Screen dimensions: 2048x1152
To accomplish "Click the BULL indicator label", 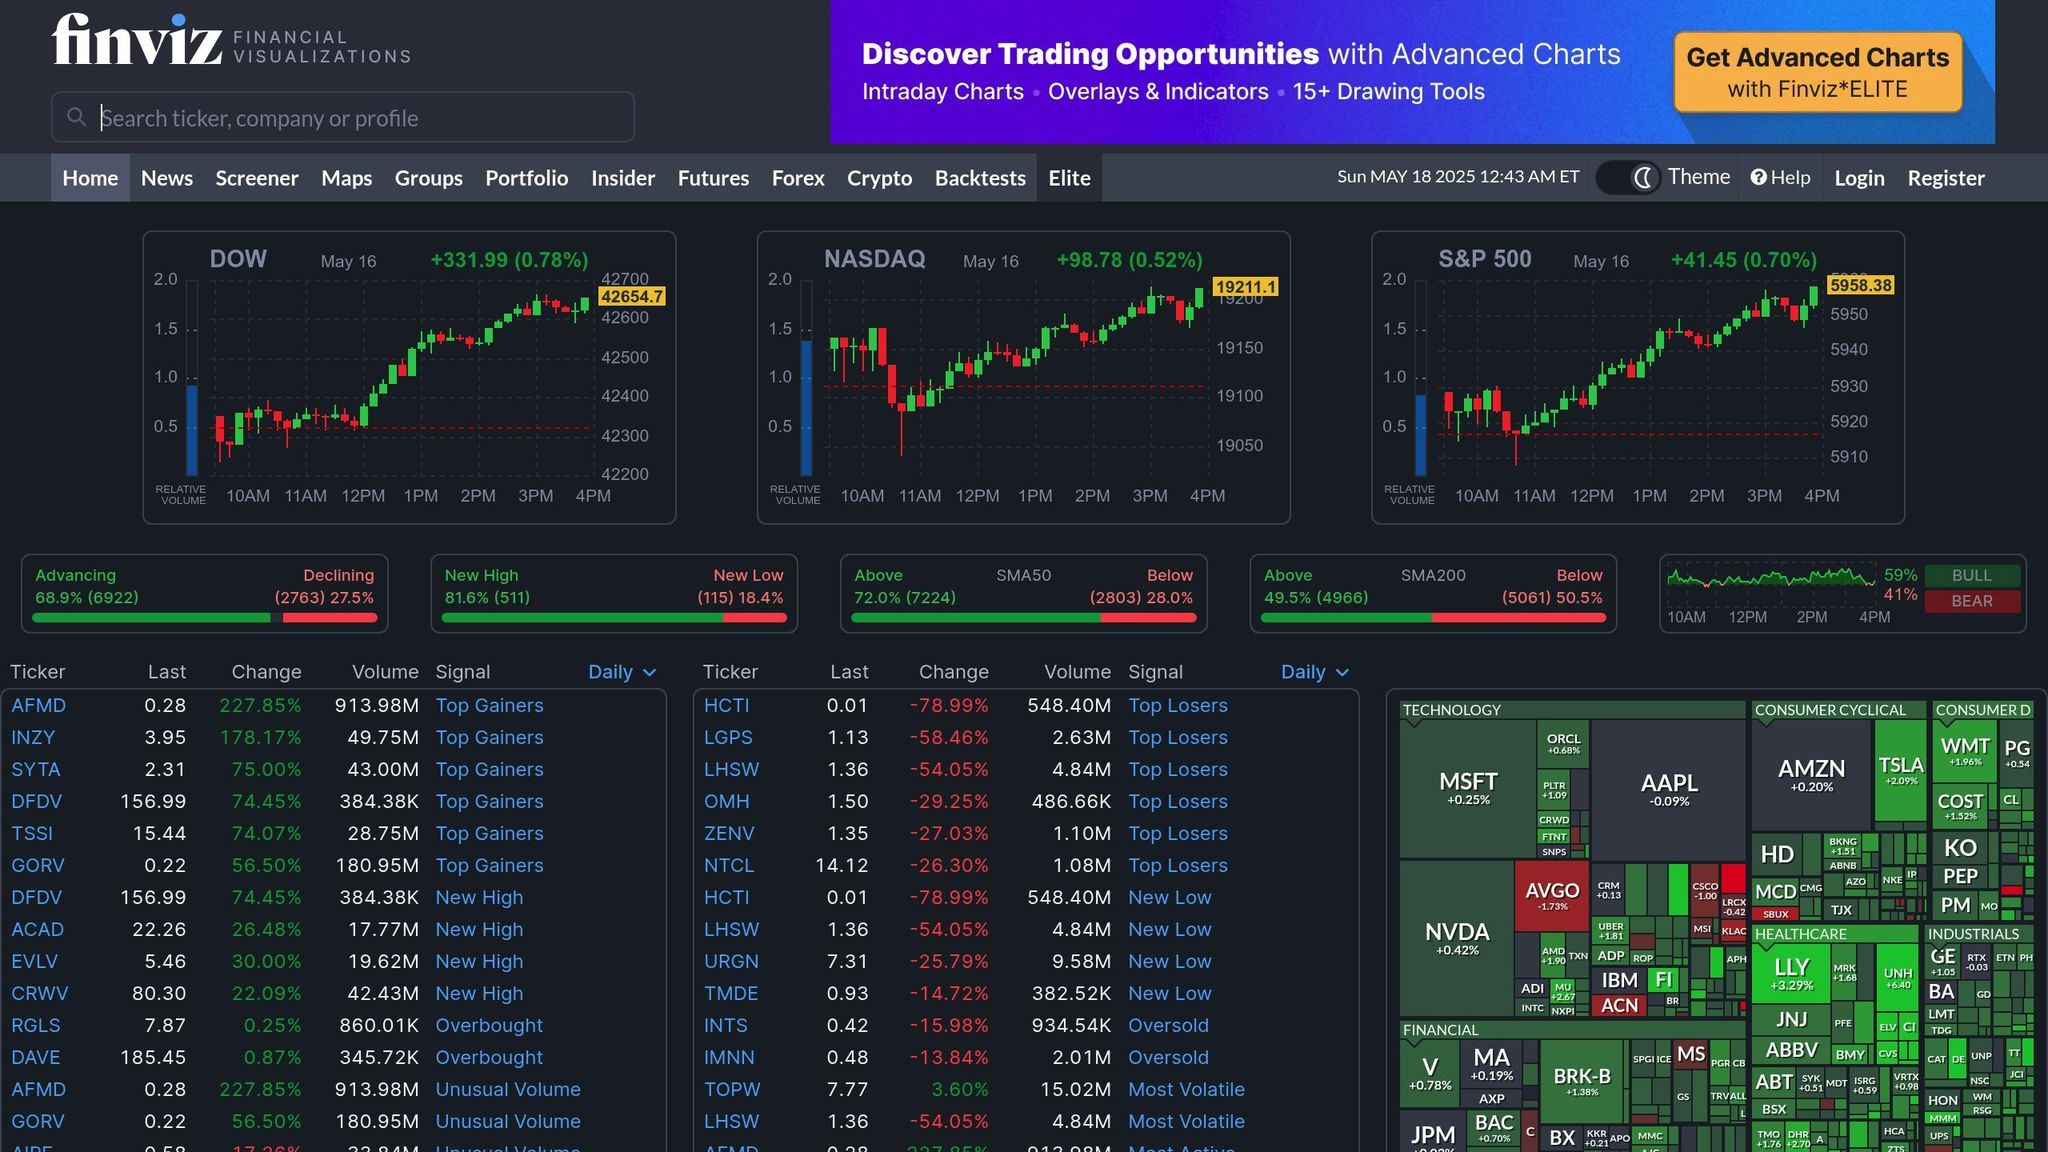I will coord(1972,575).
